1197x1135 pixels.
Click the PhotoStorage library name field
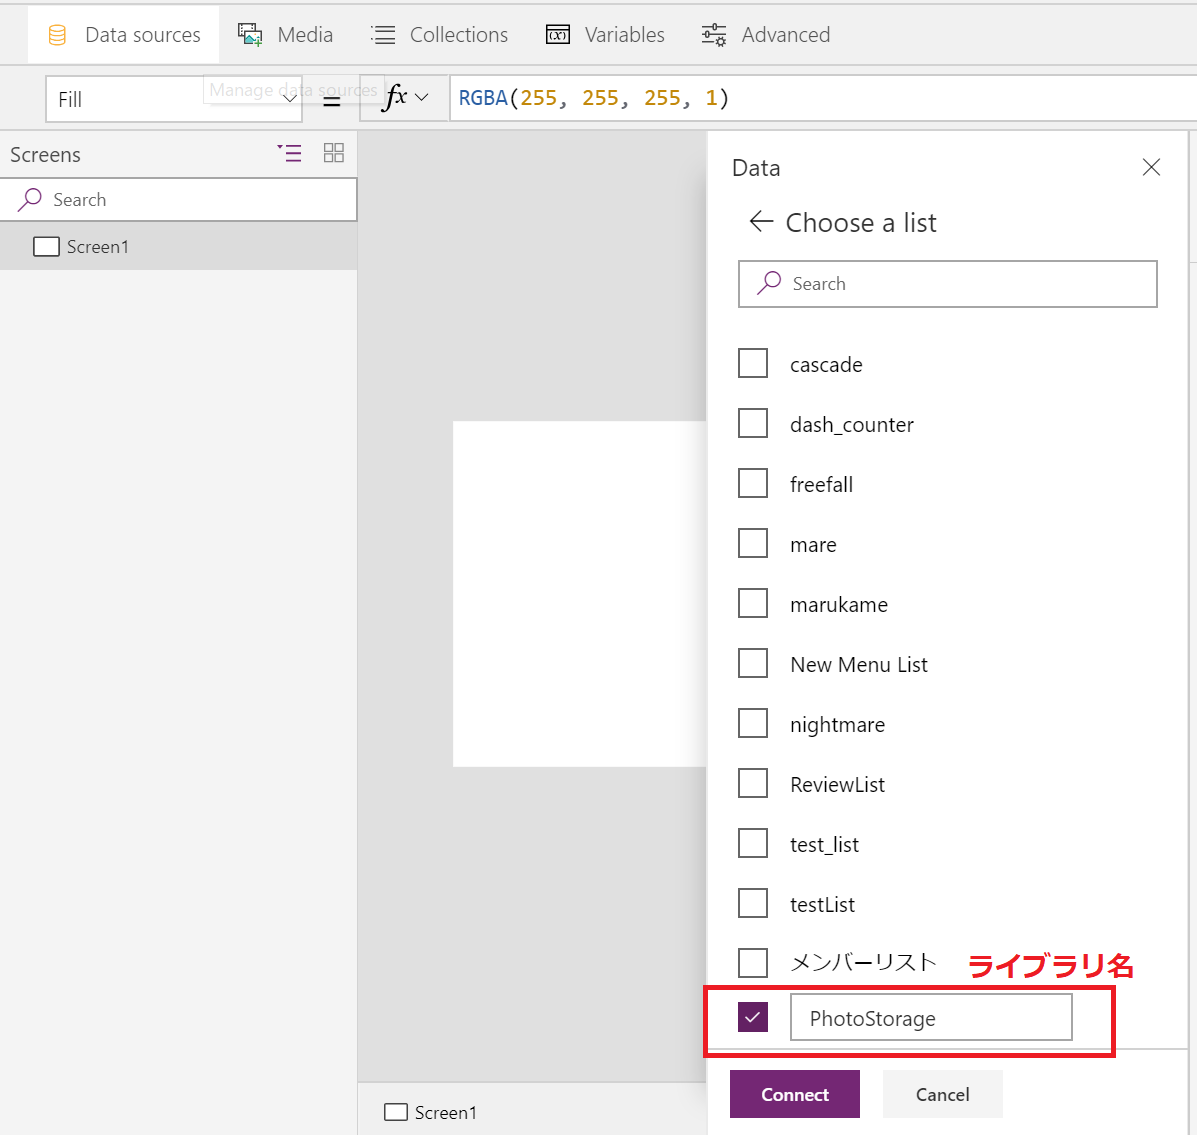[931, 1017]
